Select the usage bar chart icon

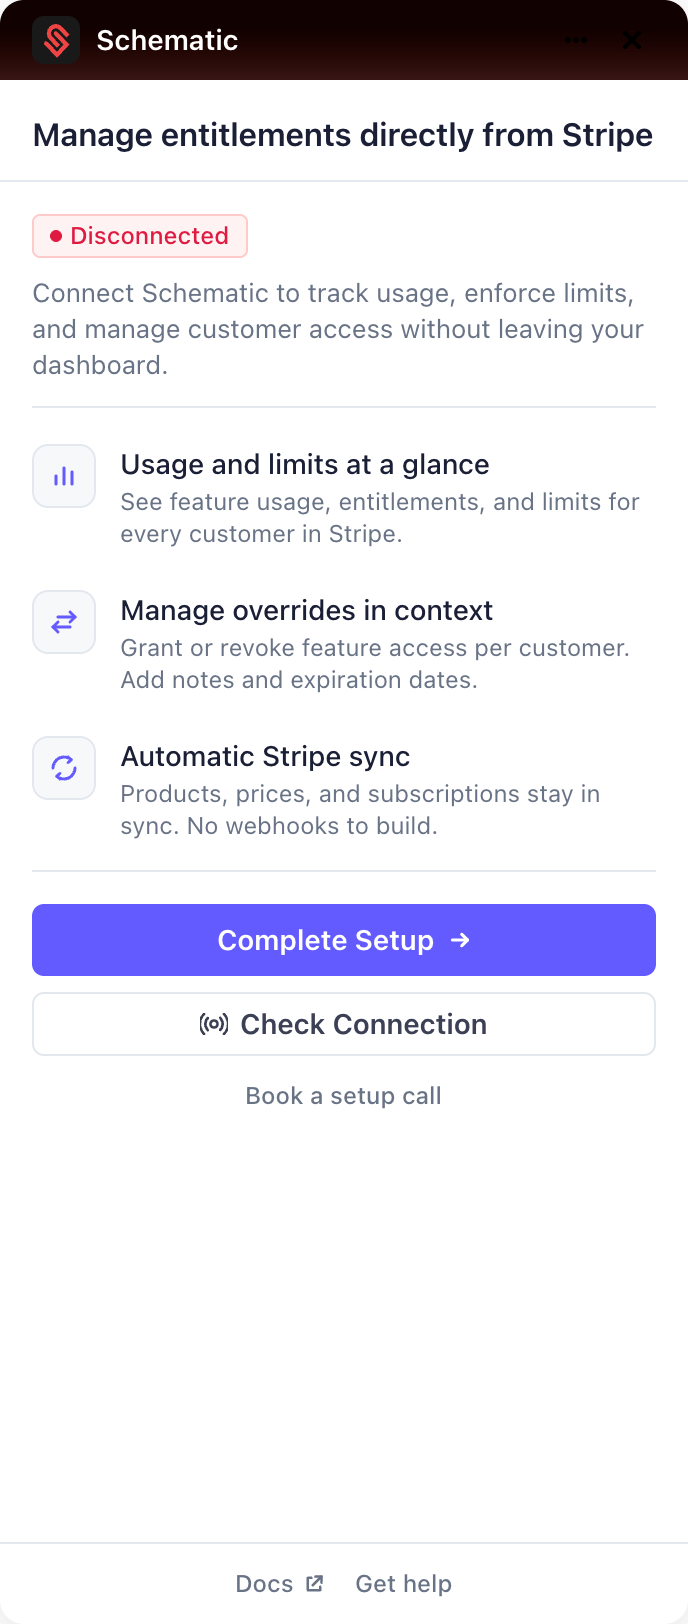63,476
